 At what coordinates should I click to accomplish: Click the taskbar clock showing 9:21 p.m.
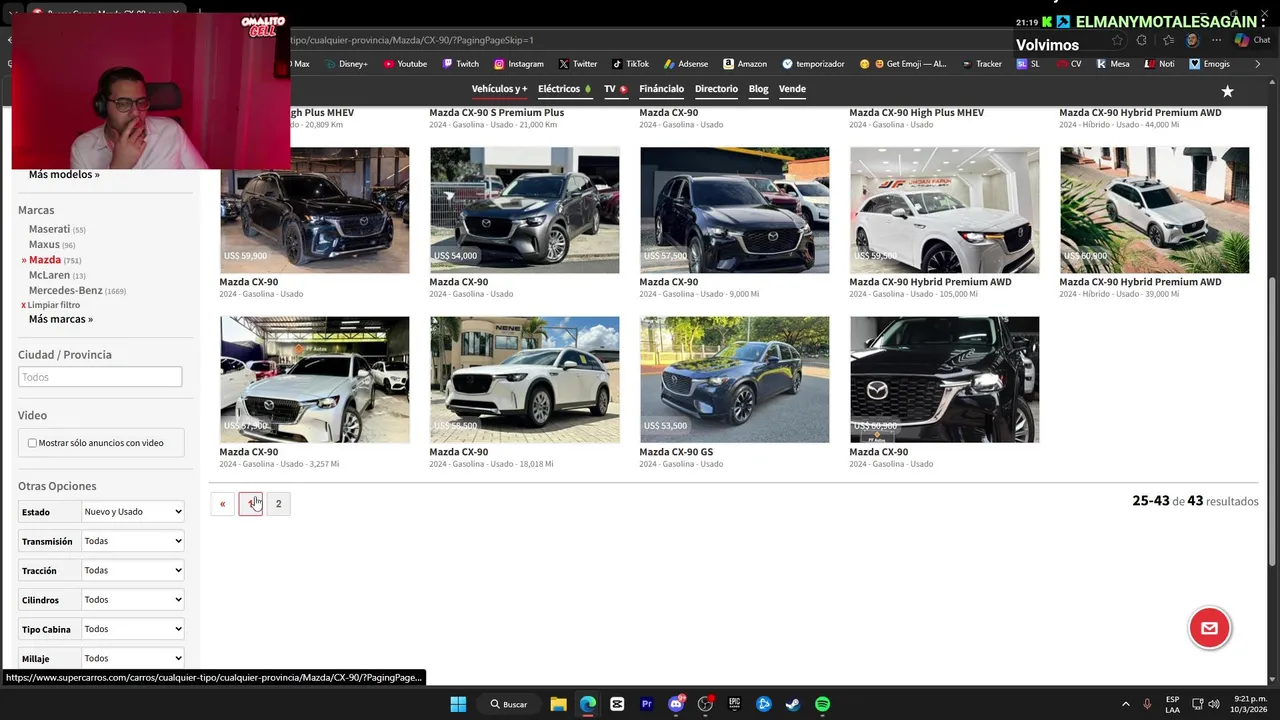(x=1250, y=704)
